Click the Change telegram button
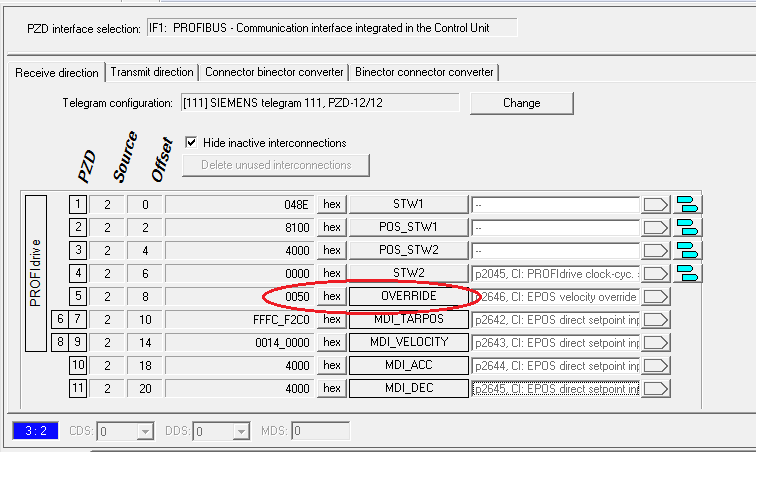 (x=522, y=103)
